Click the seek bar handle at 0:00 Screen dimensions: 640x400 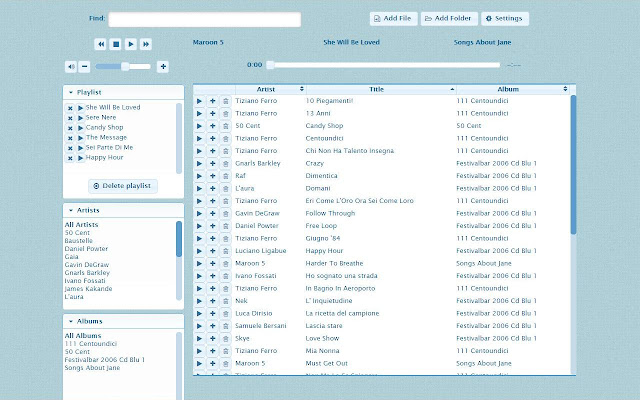point(270,65)
